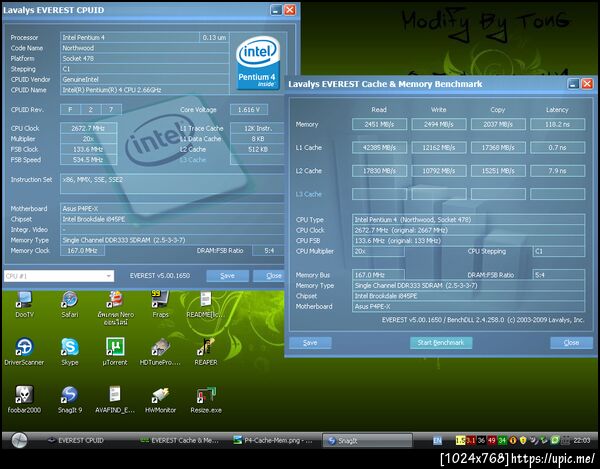Click the Memory Bus value 167.0 MHz in benchmark
600x469 pixels.
(x=378, y=275)
